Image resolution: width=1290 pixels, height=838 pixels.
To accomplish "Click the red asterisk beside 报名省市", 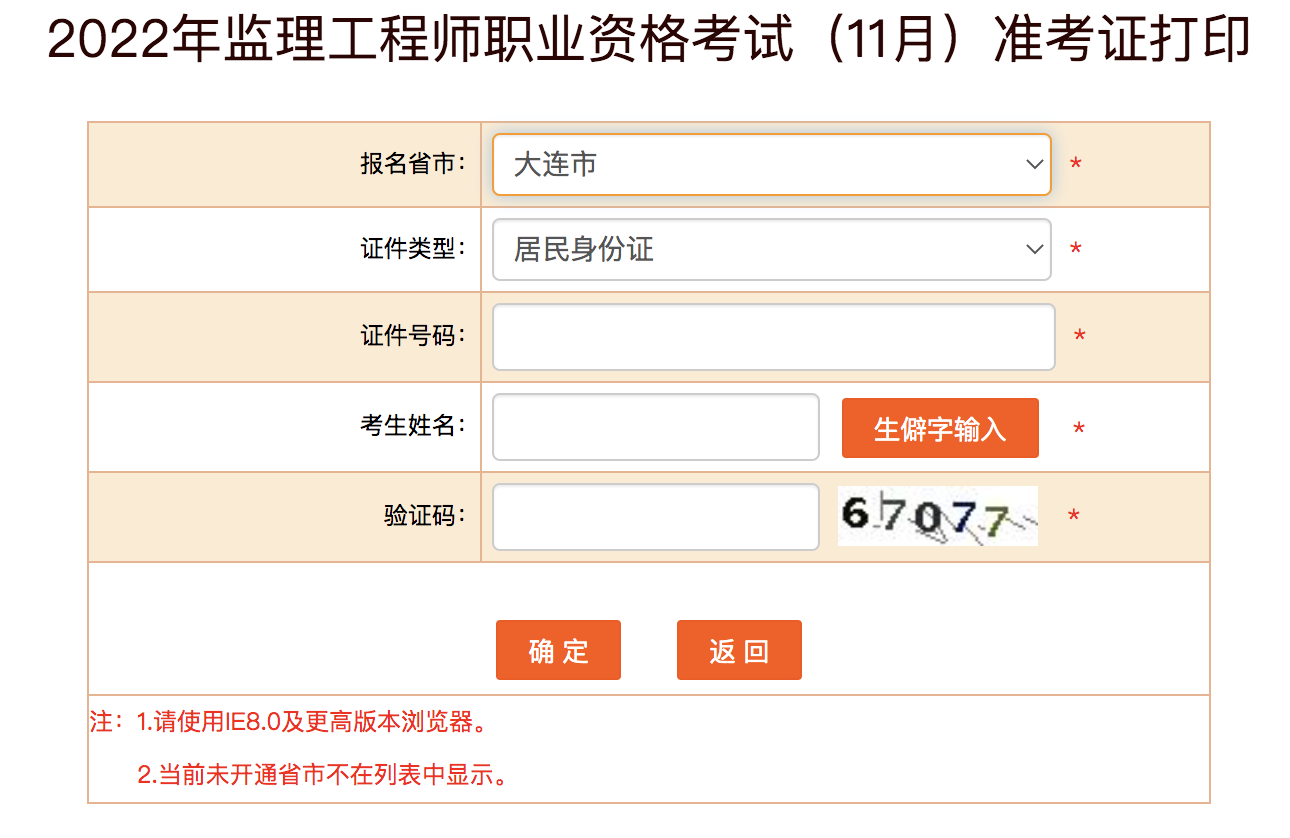I will pos(1075,164).
